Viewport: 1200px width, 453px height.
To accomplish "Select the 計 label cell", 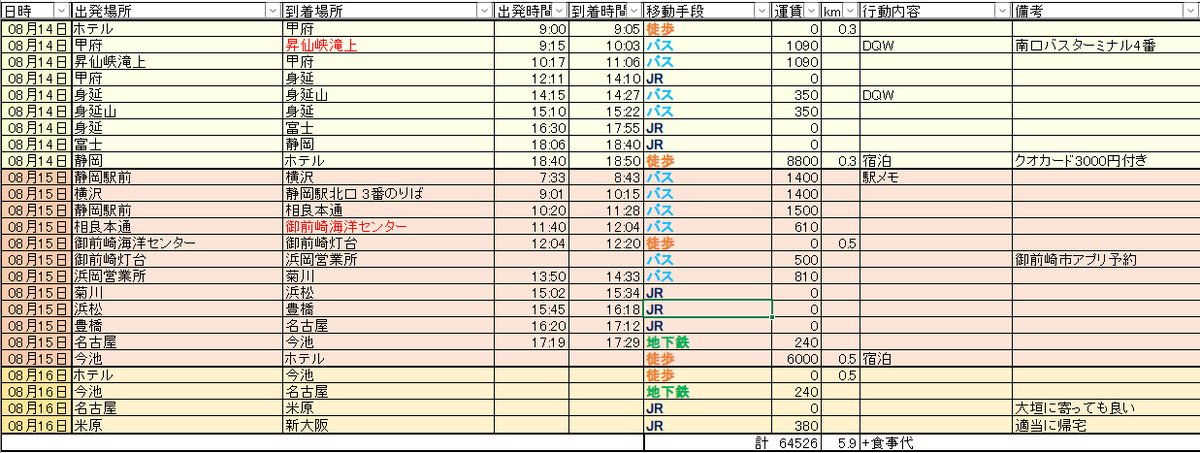I will pos(708,442).
